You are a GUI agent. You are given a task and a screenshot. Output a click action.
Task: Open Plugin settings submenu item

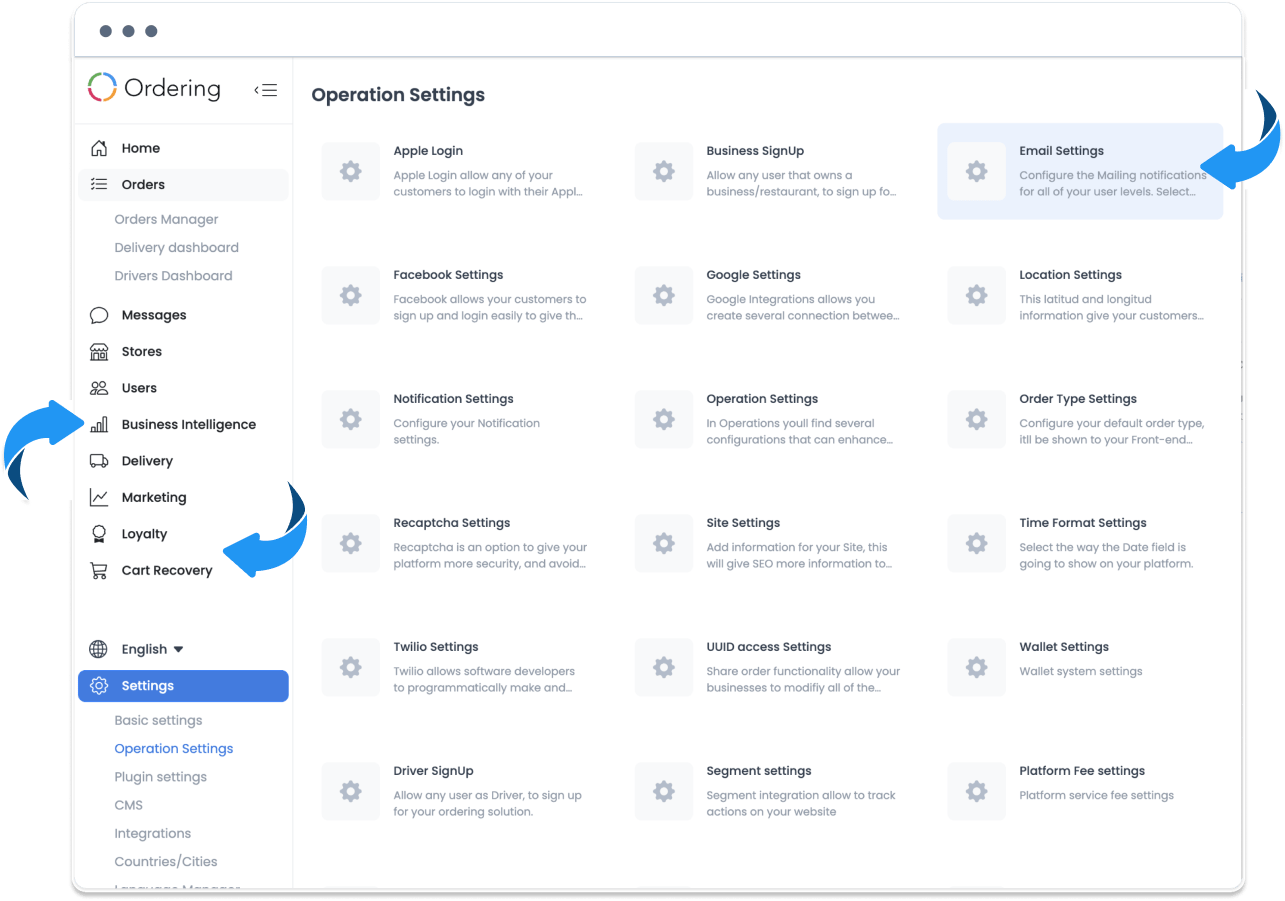[x=160, y=776]
